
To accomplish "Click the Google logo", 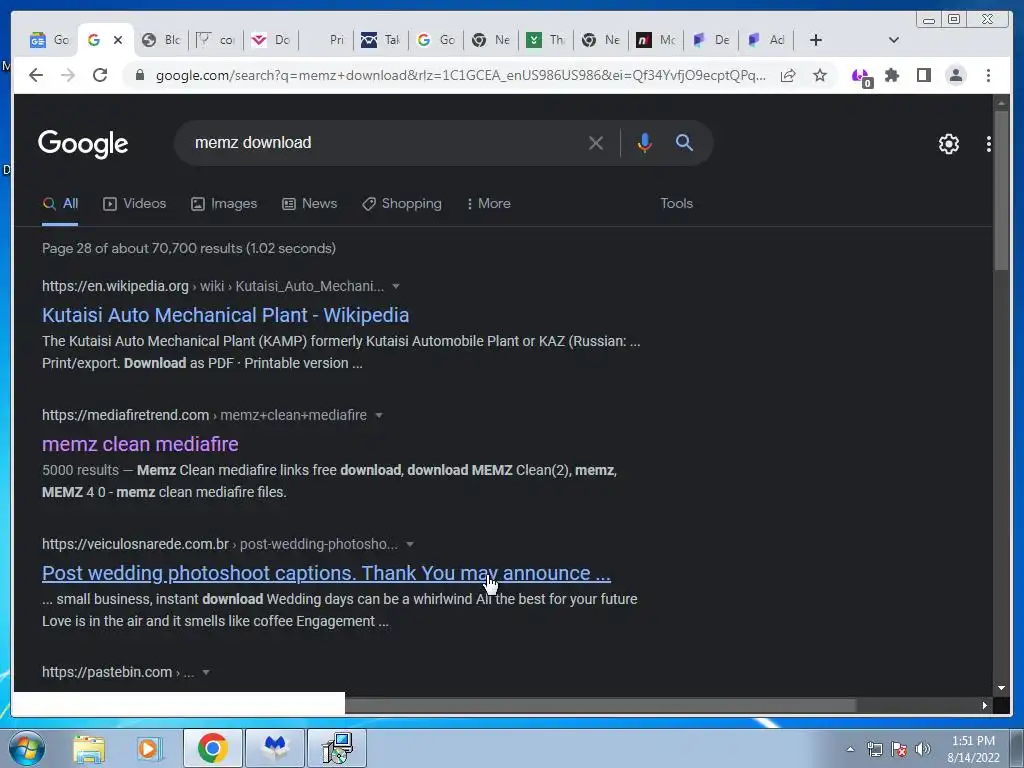I will point(83,144).
